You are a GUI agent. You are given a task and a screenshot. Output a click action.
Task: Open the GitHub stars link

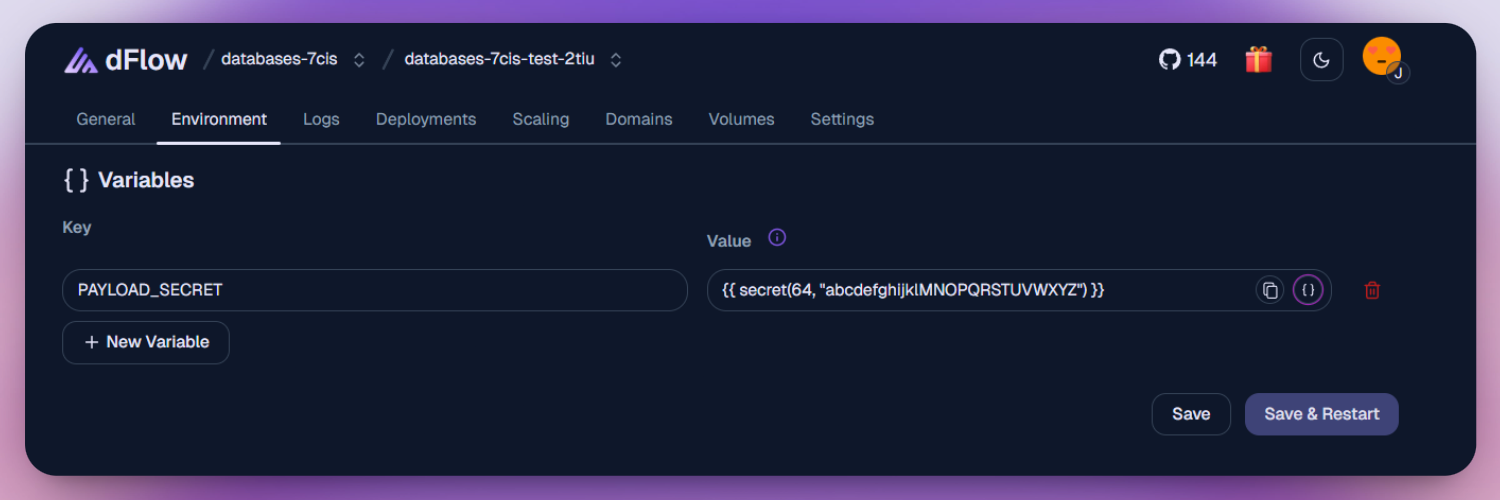tap(1188, 60)
